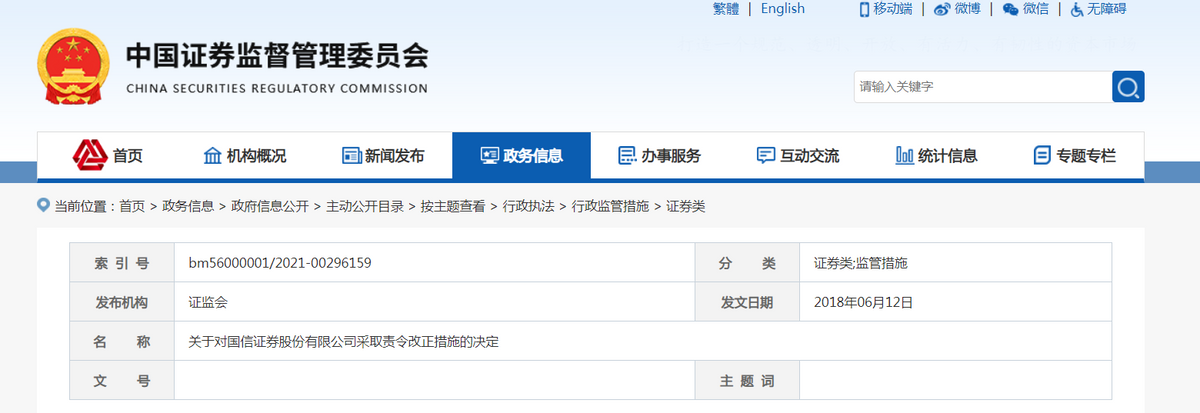Click the 发文日期 label cell
The image size is (1200, 413).
click(747, 302)
